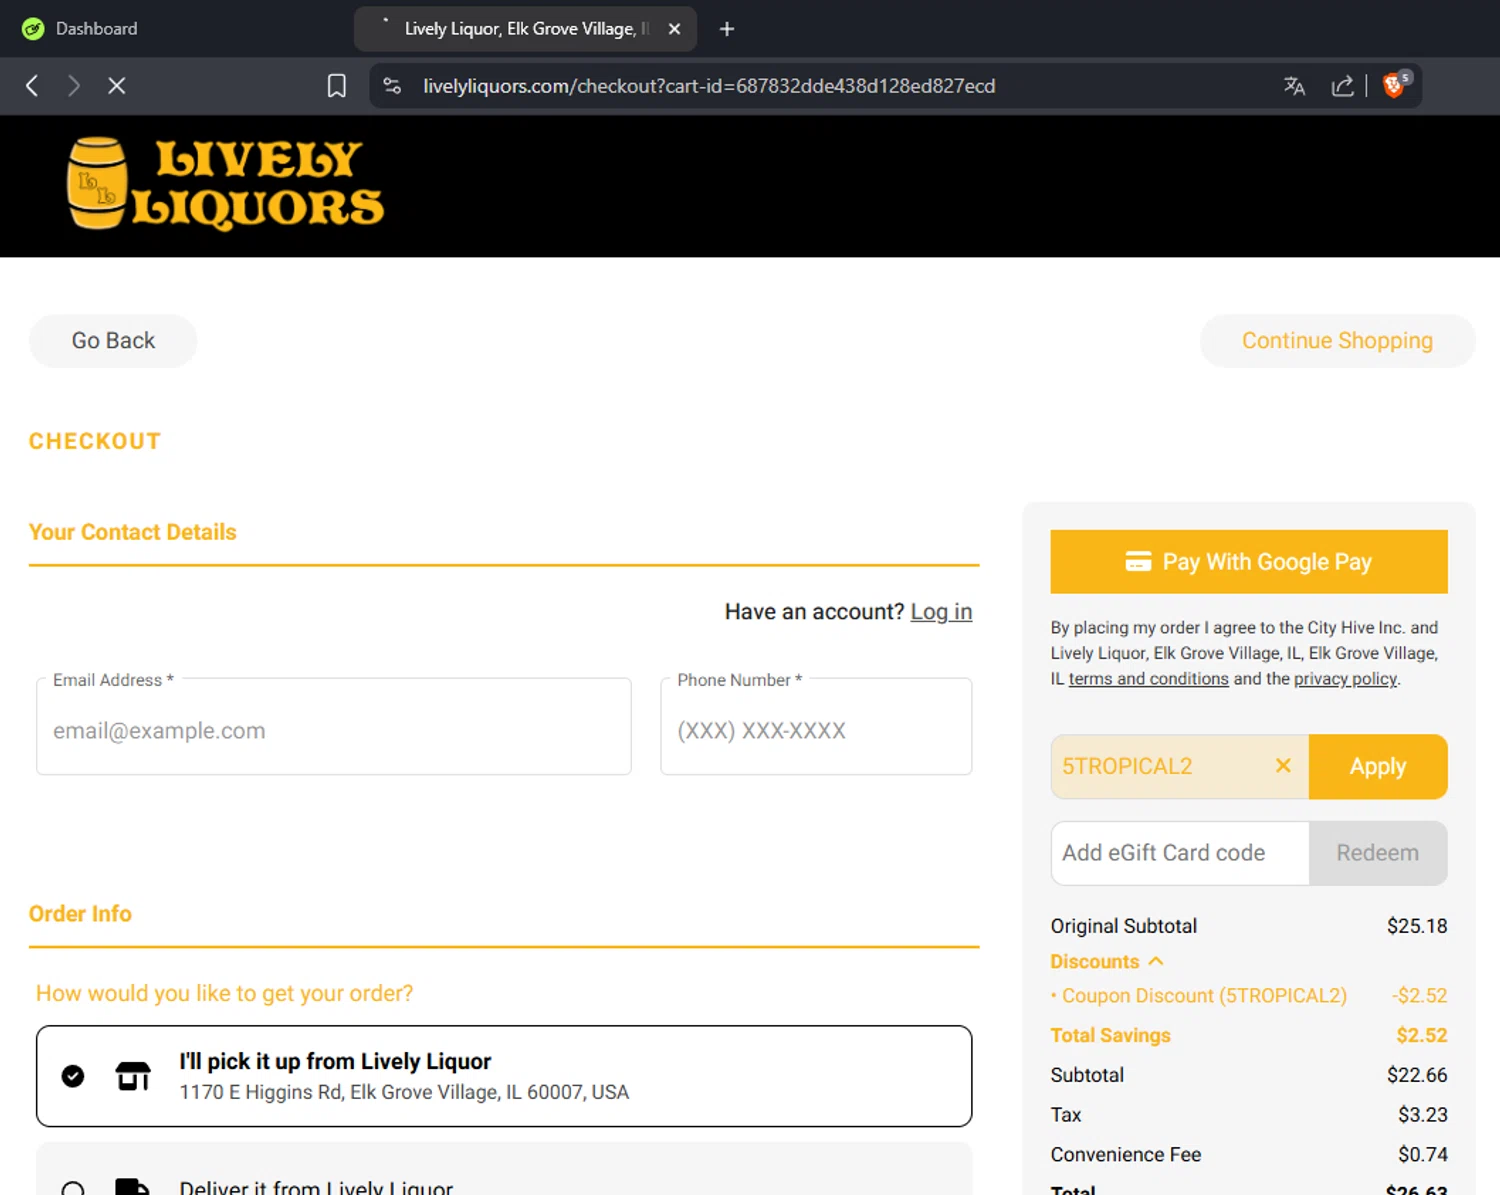The height and width of the screenshot is (1195, 1500).
Task: Click the delivery truck icon
Action: click(132, 1187)
